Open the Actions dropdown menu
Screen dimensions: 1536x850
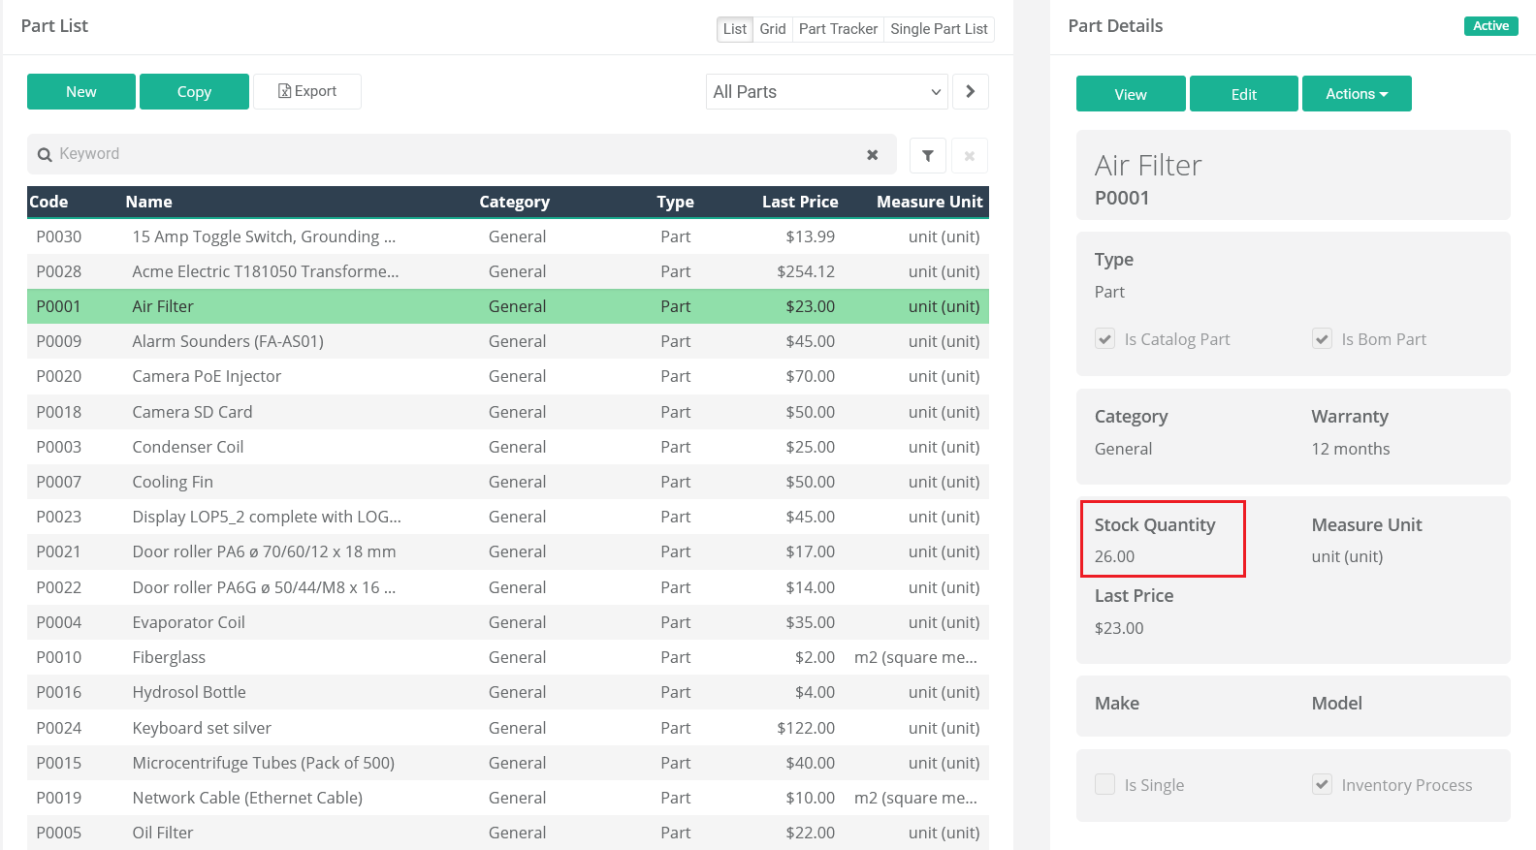click(x=1356, y=93)
